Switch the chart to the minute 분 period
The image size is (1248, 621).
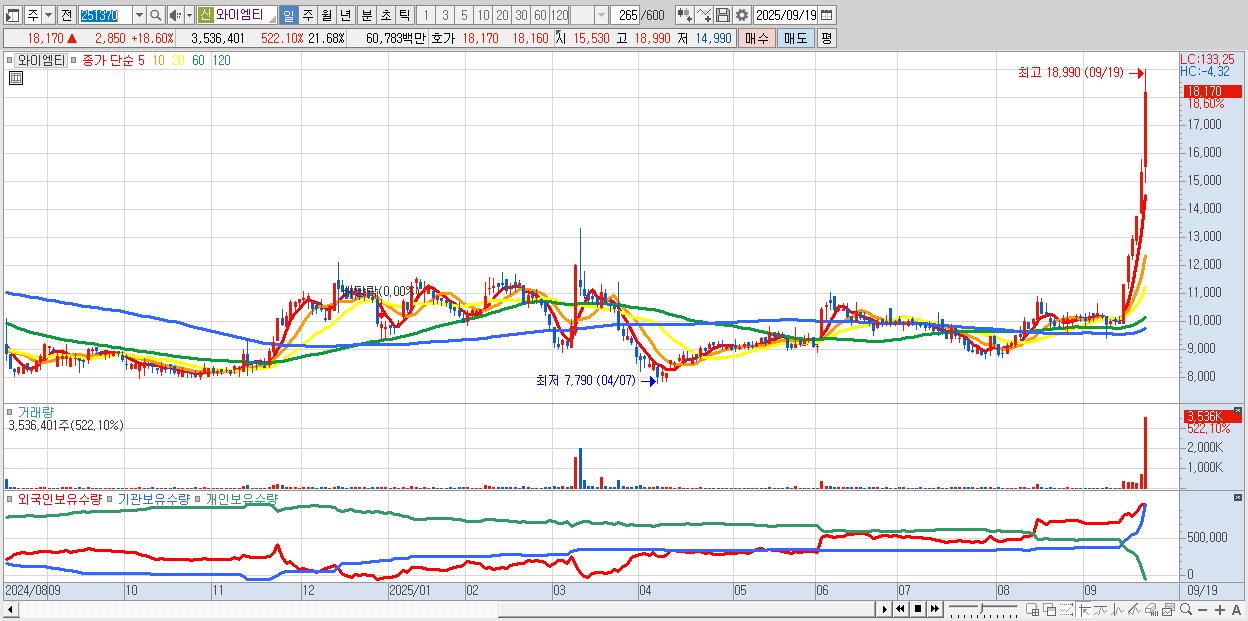365,15
